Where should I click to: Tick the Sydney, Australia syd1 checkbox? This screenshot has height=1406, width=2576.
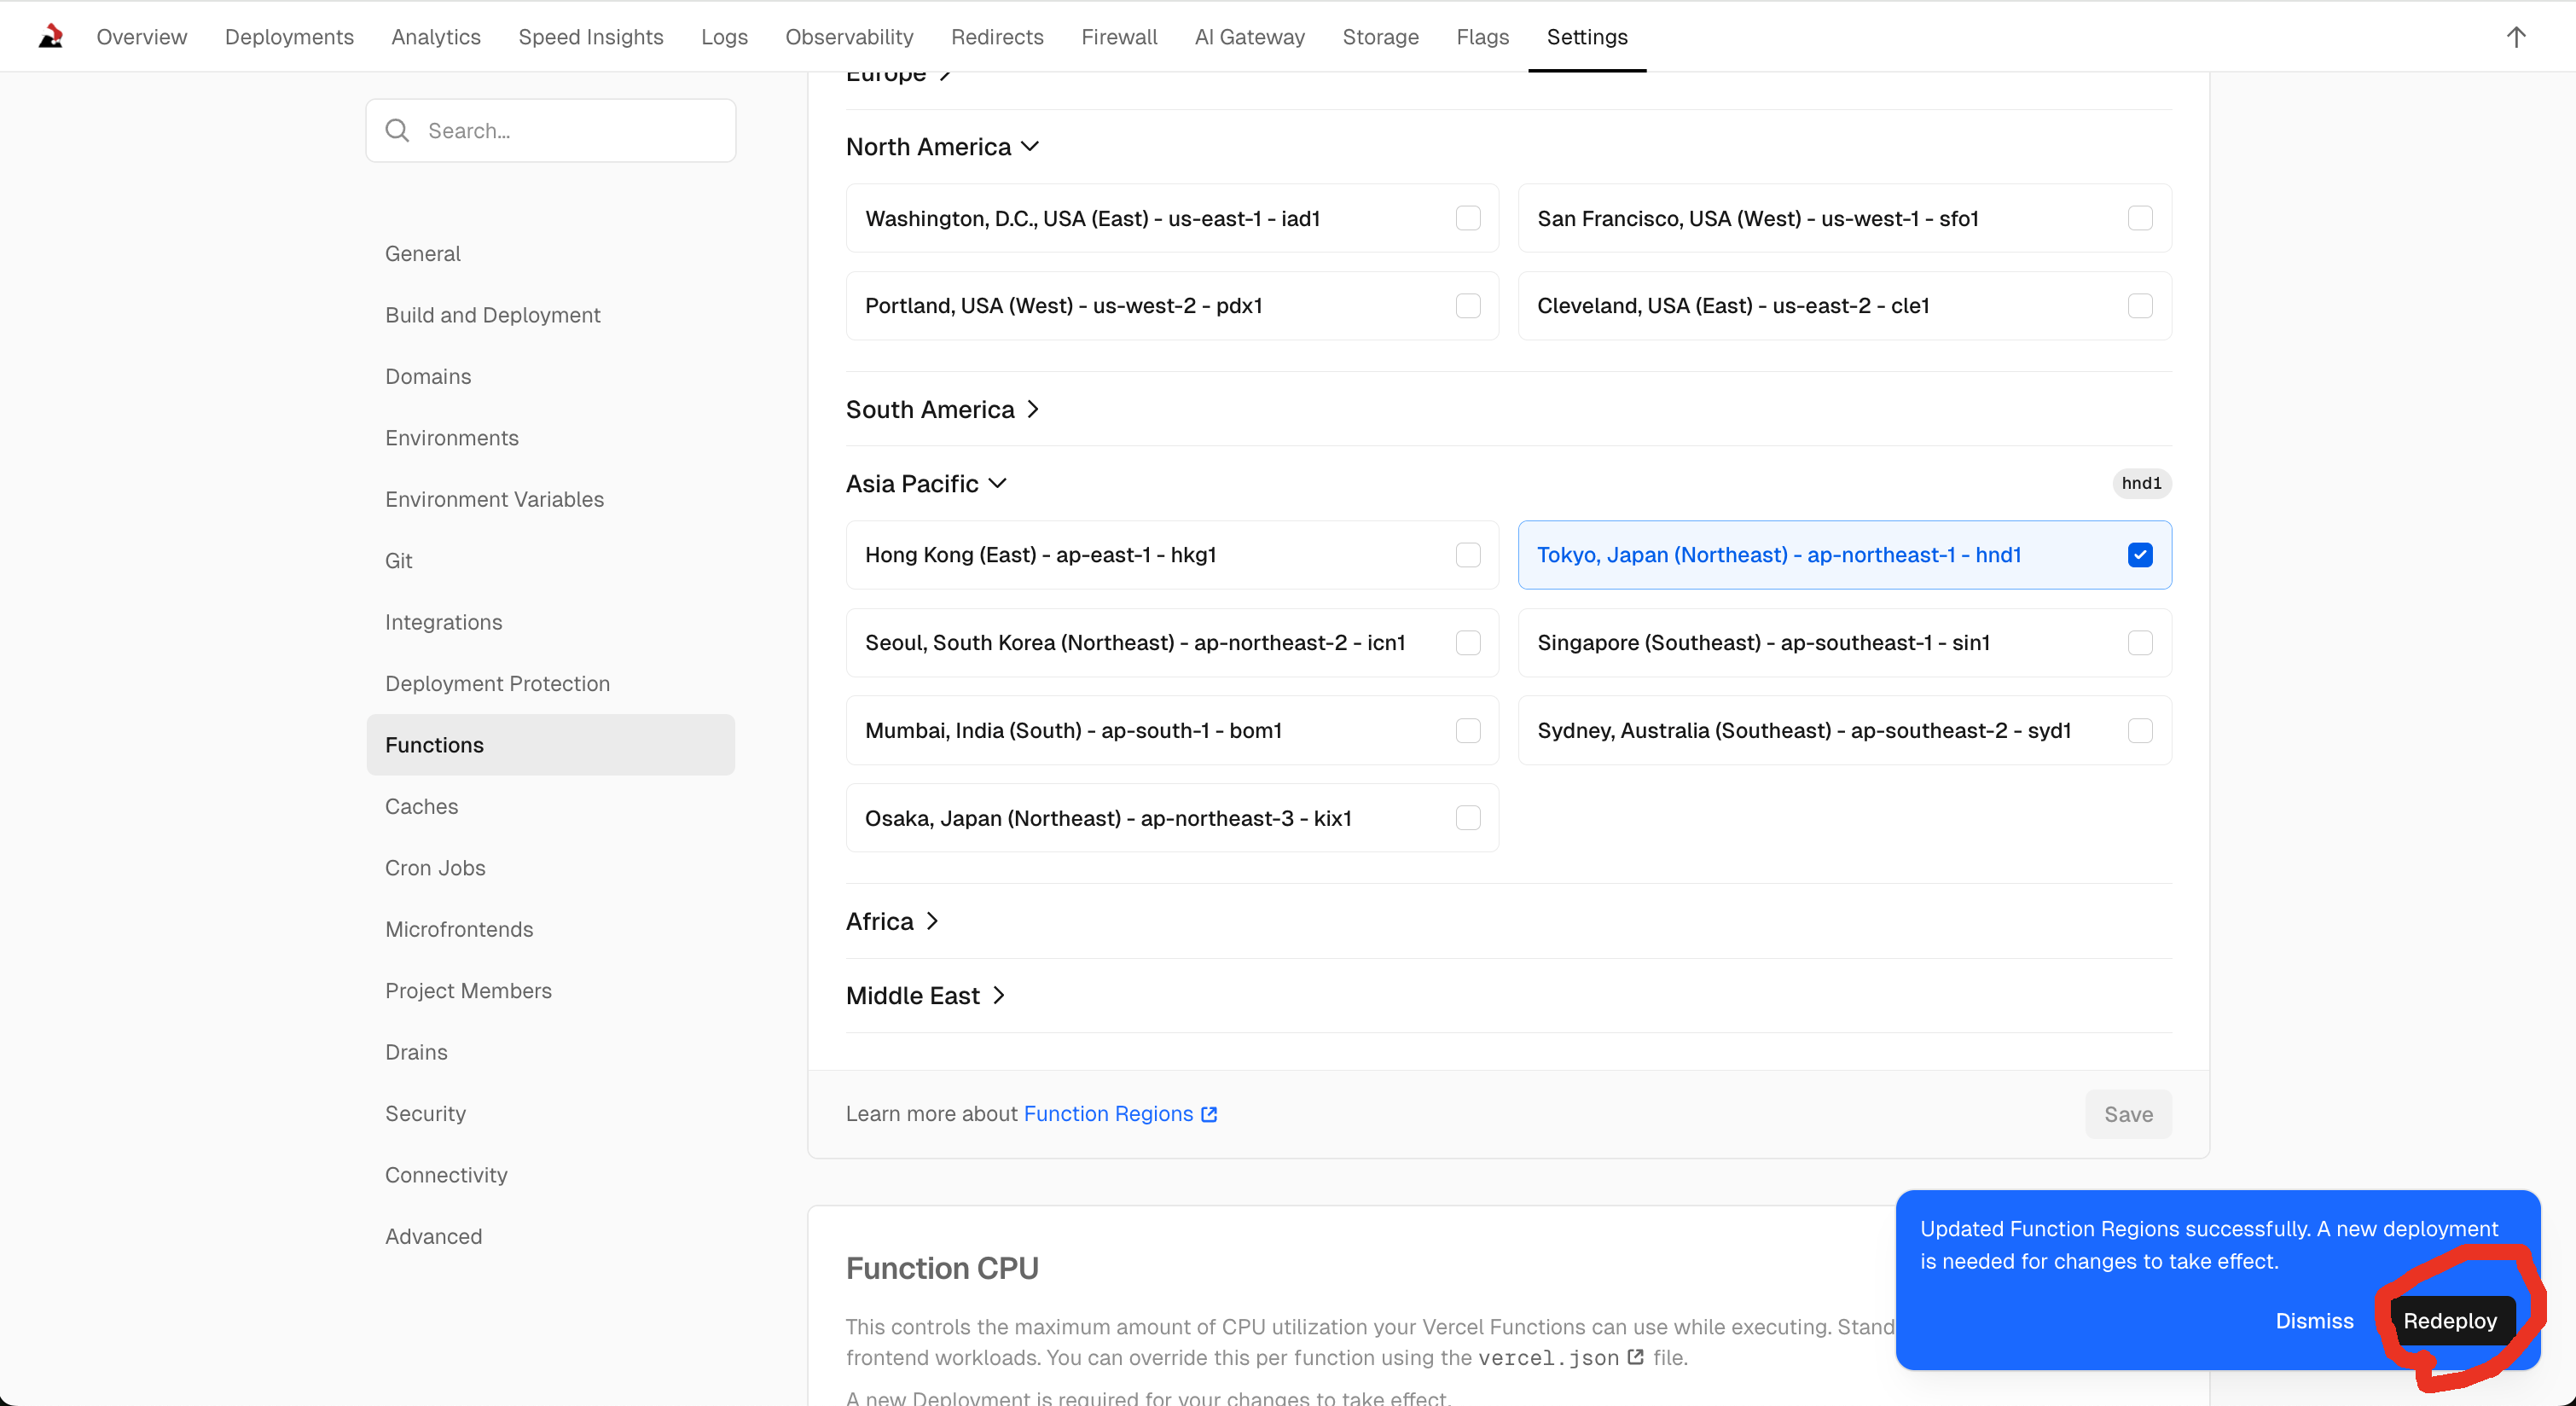click(2140, 731)
